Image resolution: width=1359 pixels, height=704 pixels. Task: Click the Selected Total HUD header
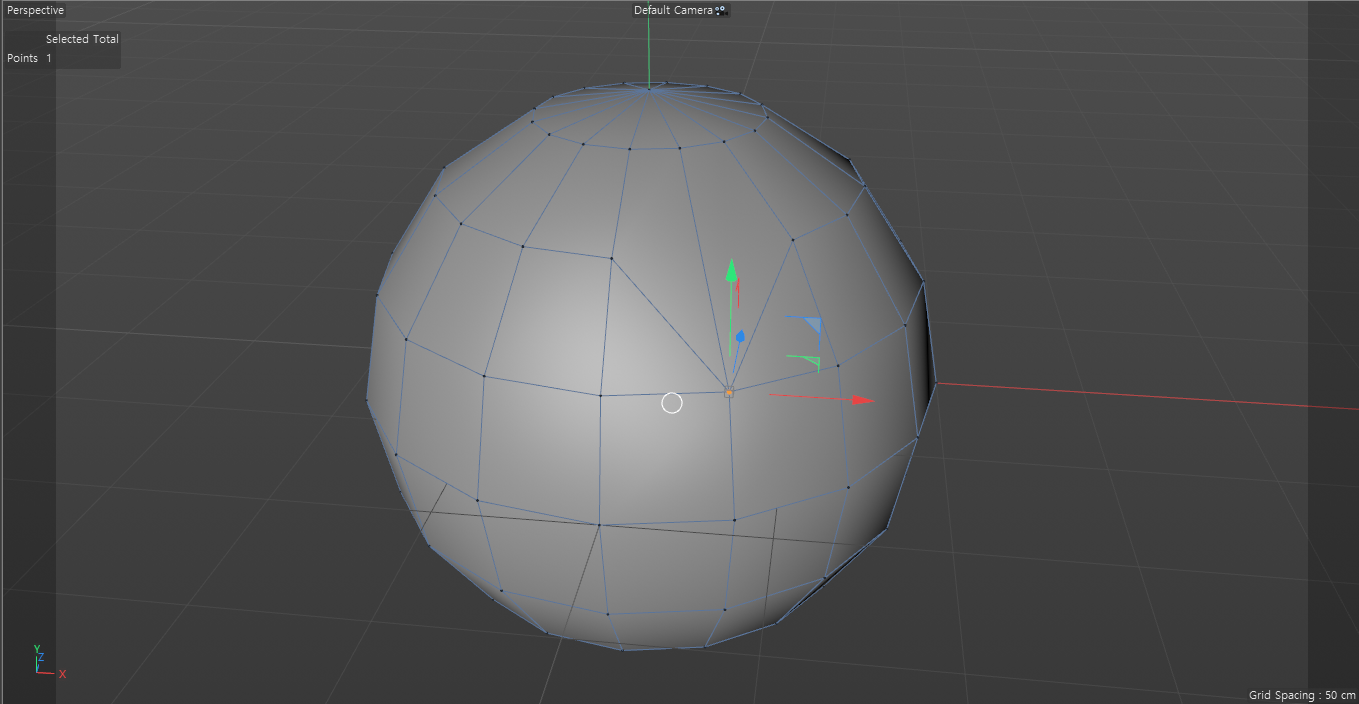pos(82,39)
